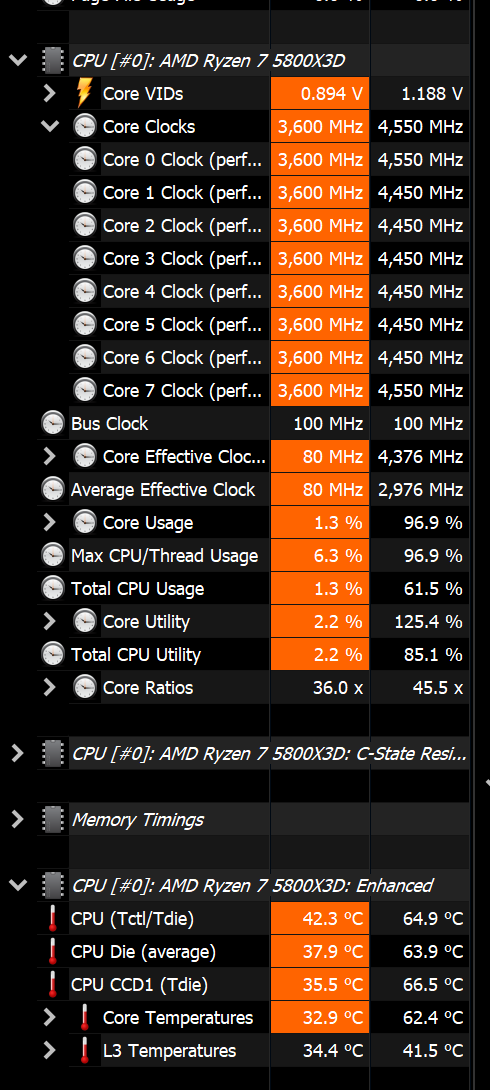
Task: Expand the Core VIDs entry
Action: point(49,94)
